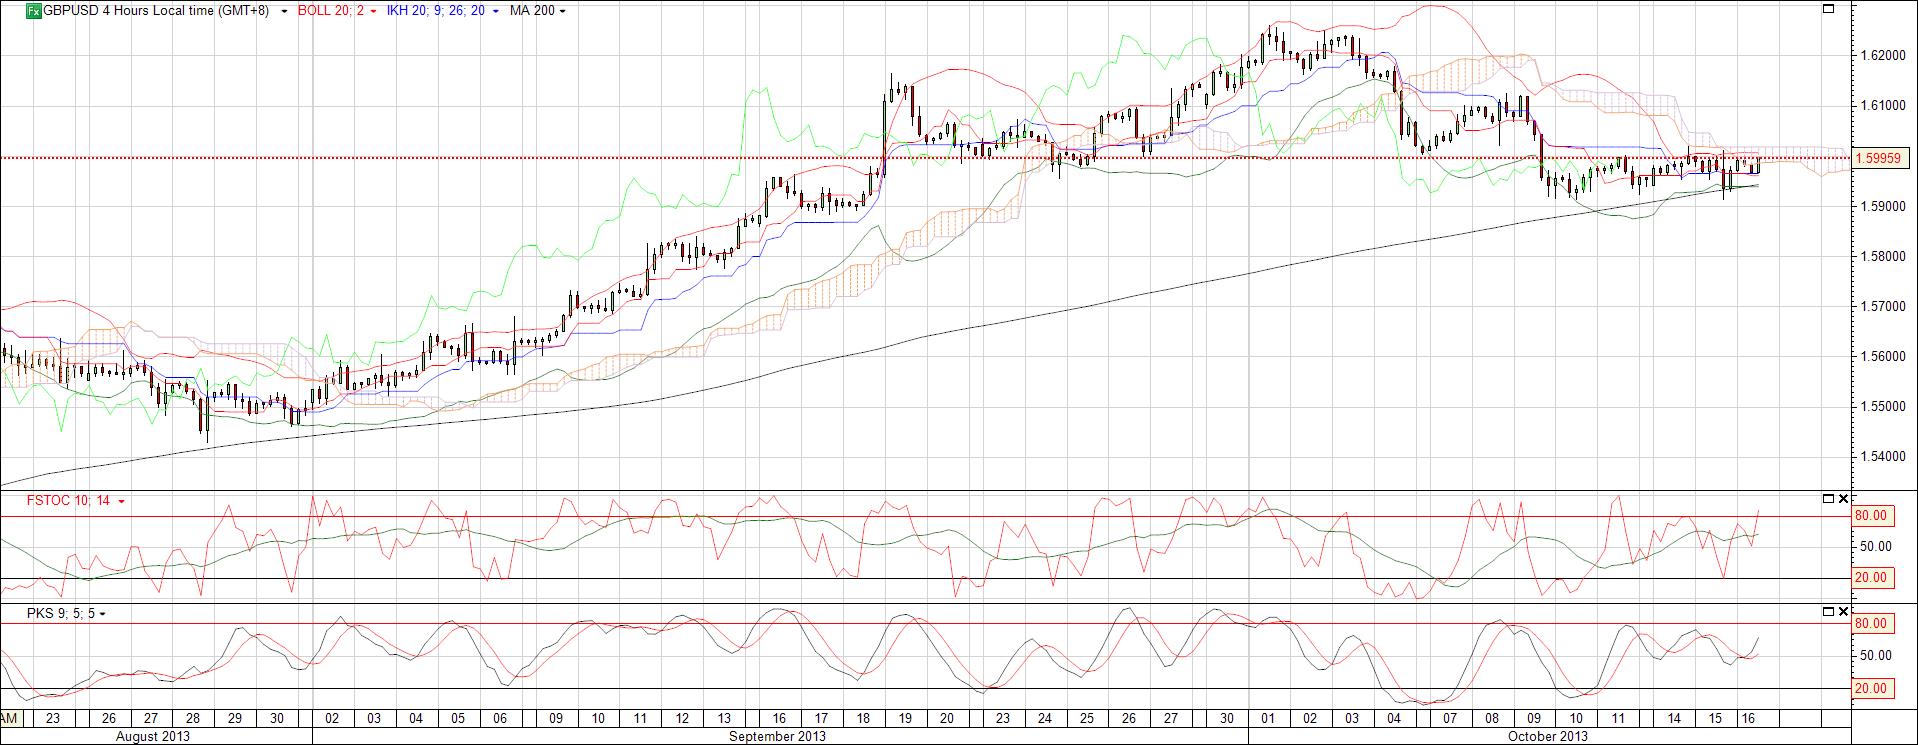Close the FSTOC indicator panel
Image resolution: width=1918 pixels, height=745 pixels.
click(x=1843, y=499)
